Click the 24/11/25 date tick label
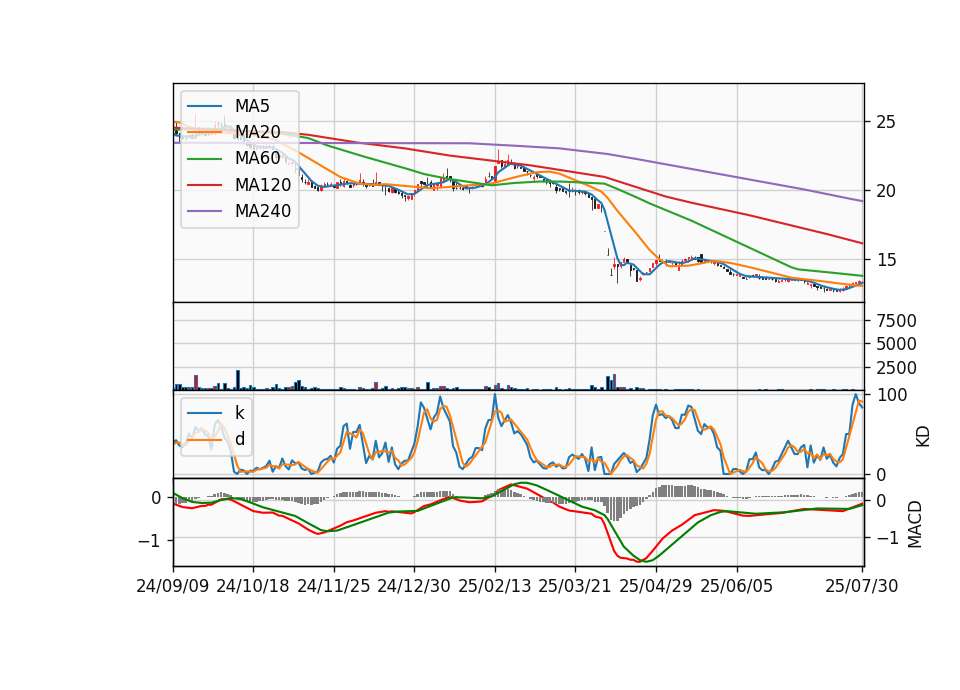The height and width of the screenshot is (690, 960). pos(334,586)
